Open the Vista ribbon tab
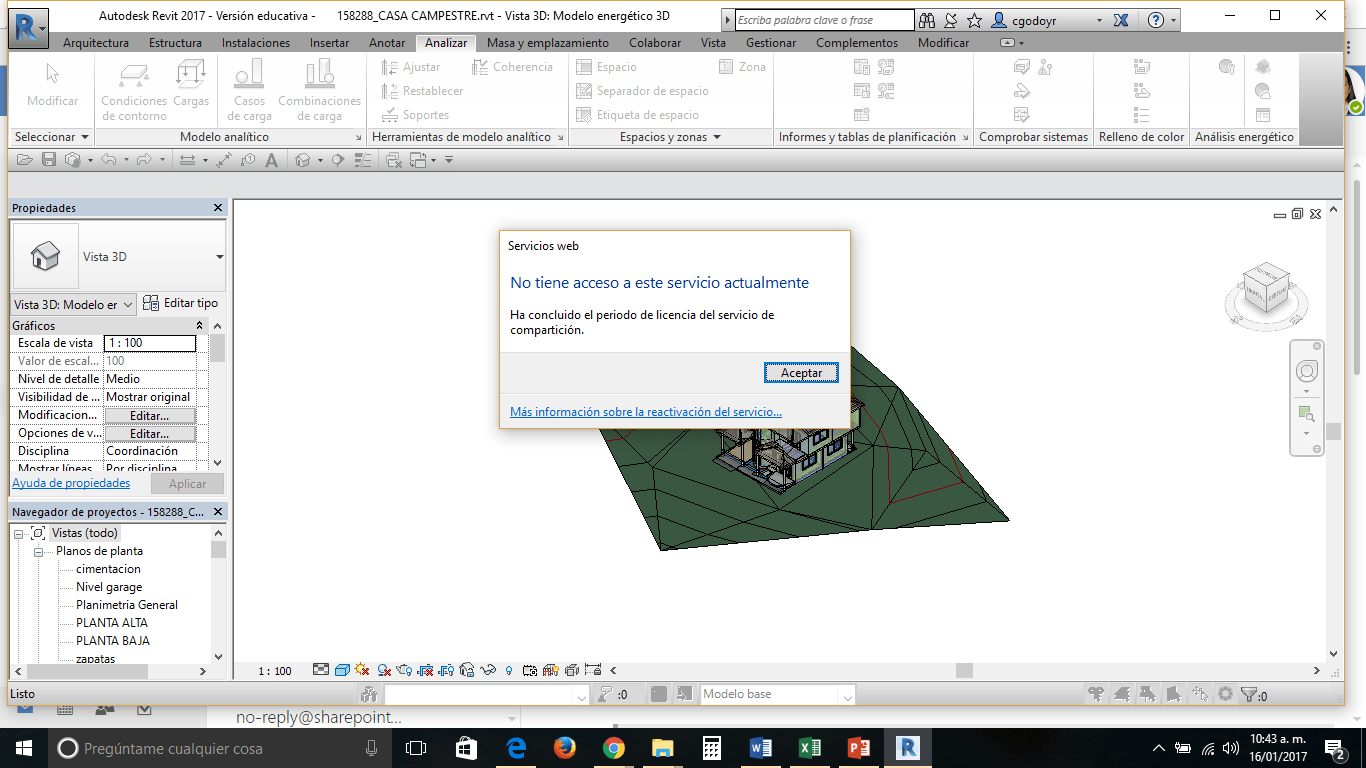Viewport: 1366px width, 768px height. (713, 43)
